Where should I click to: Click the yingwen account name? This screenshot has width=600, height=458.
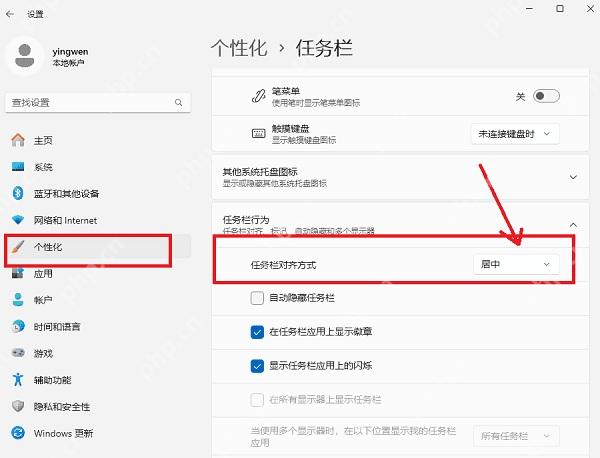(x=70, y=51)
